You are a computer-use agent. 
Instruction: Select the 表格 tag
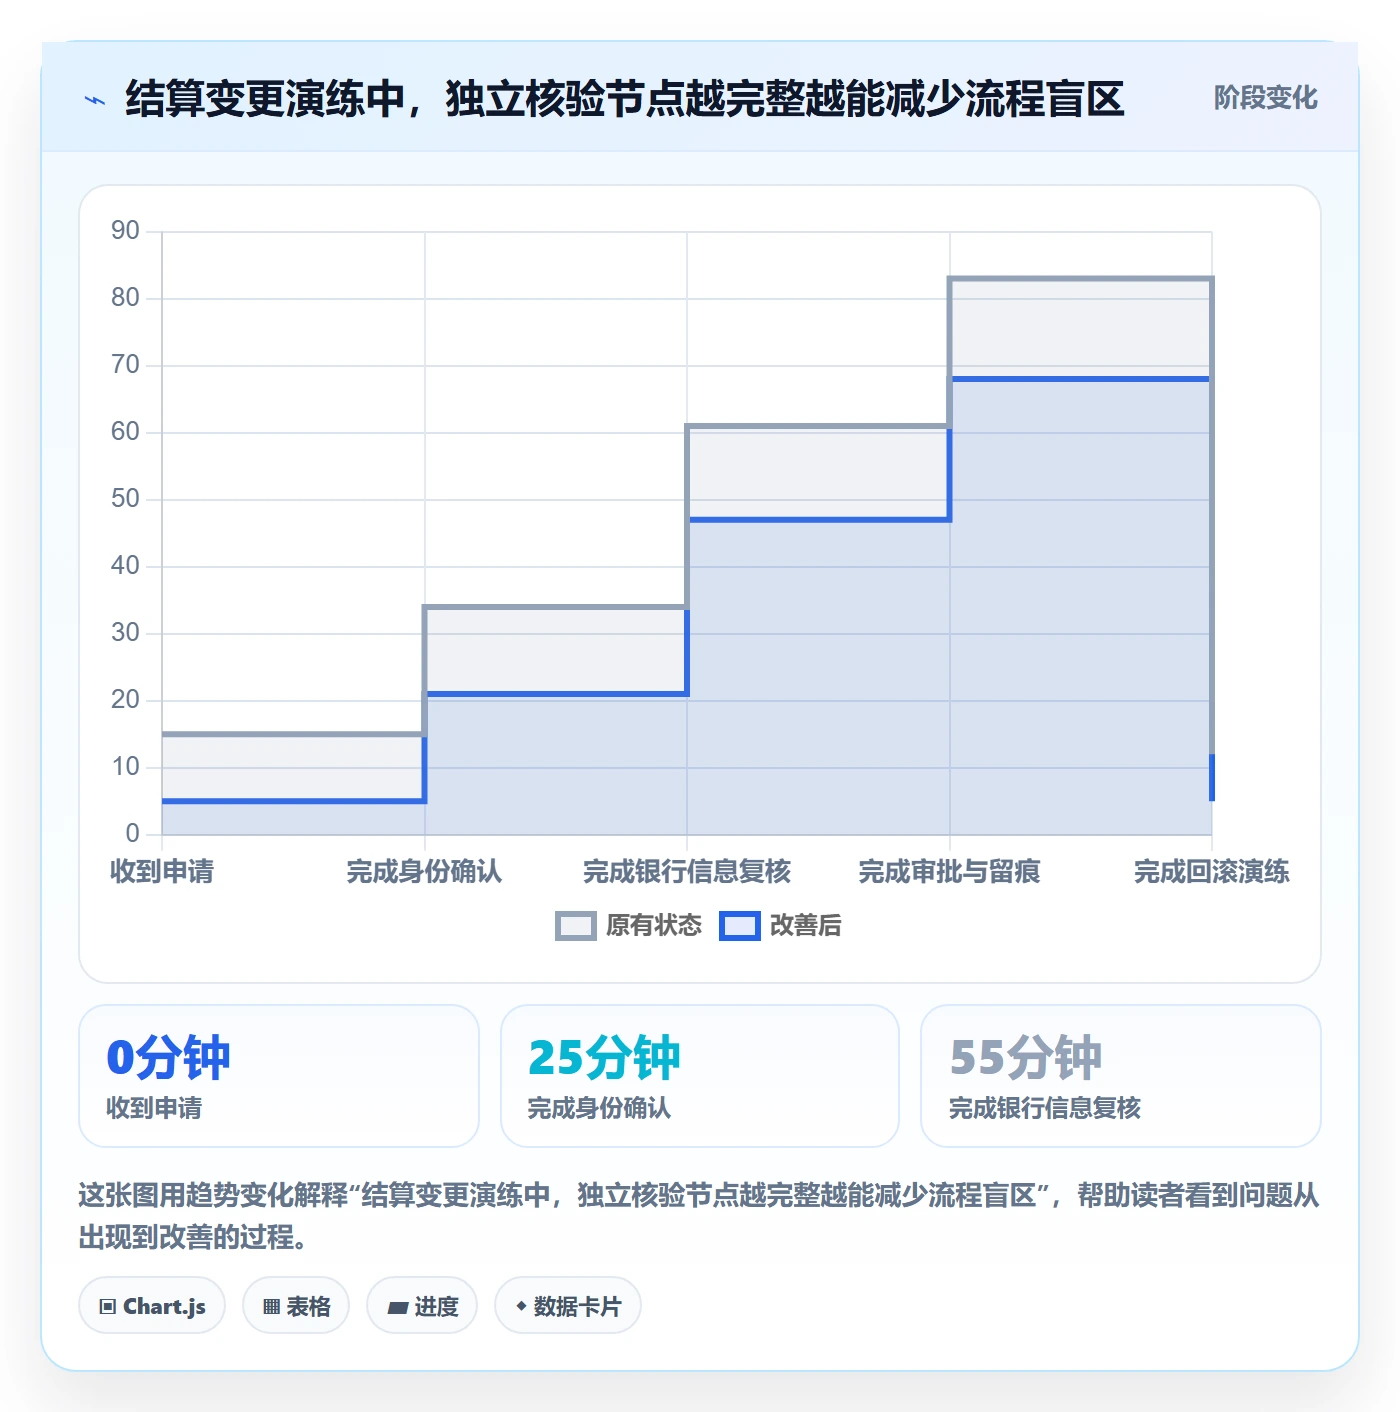pos(296,1306)
